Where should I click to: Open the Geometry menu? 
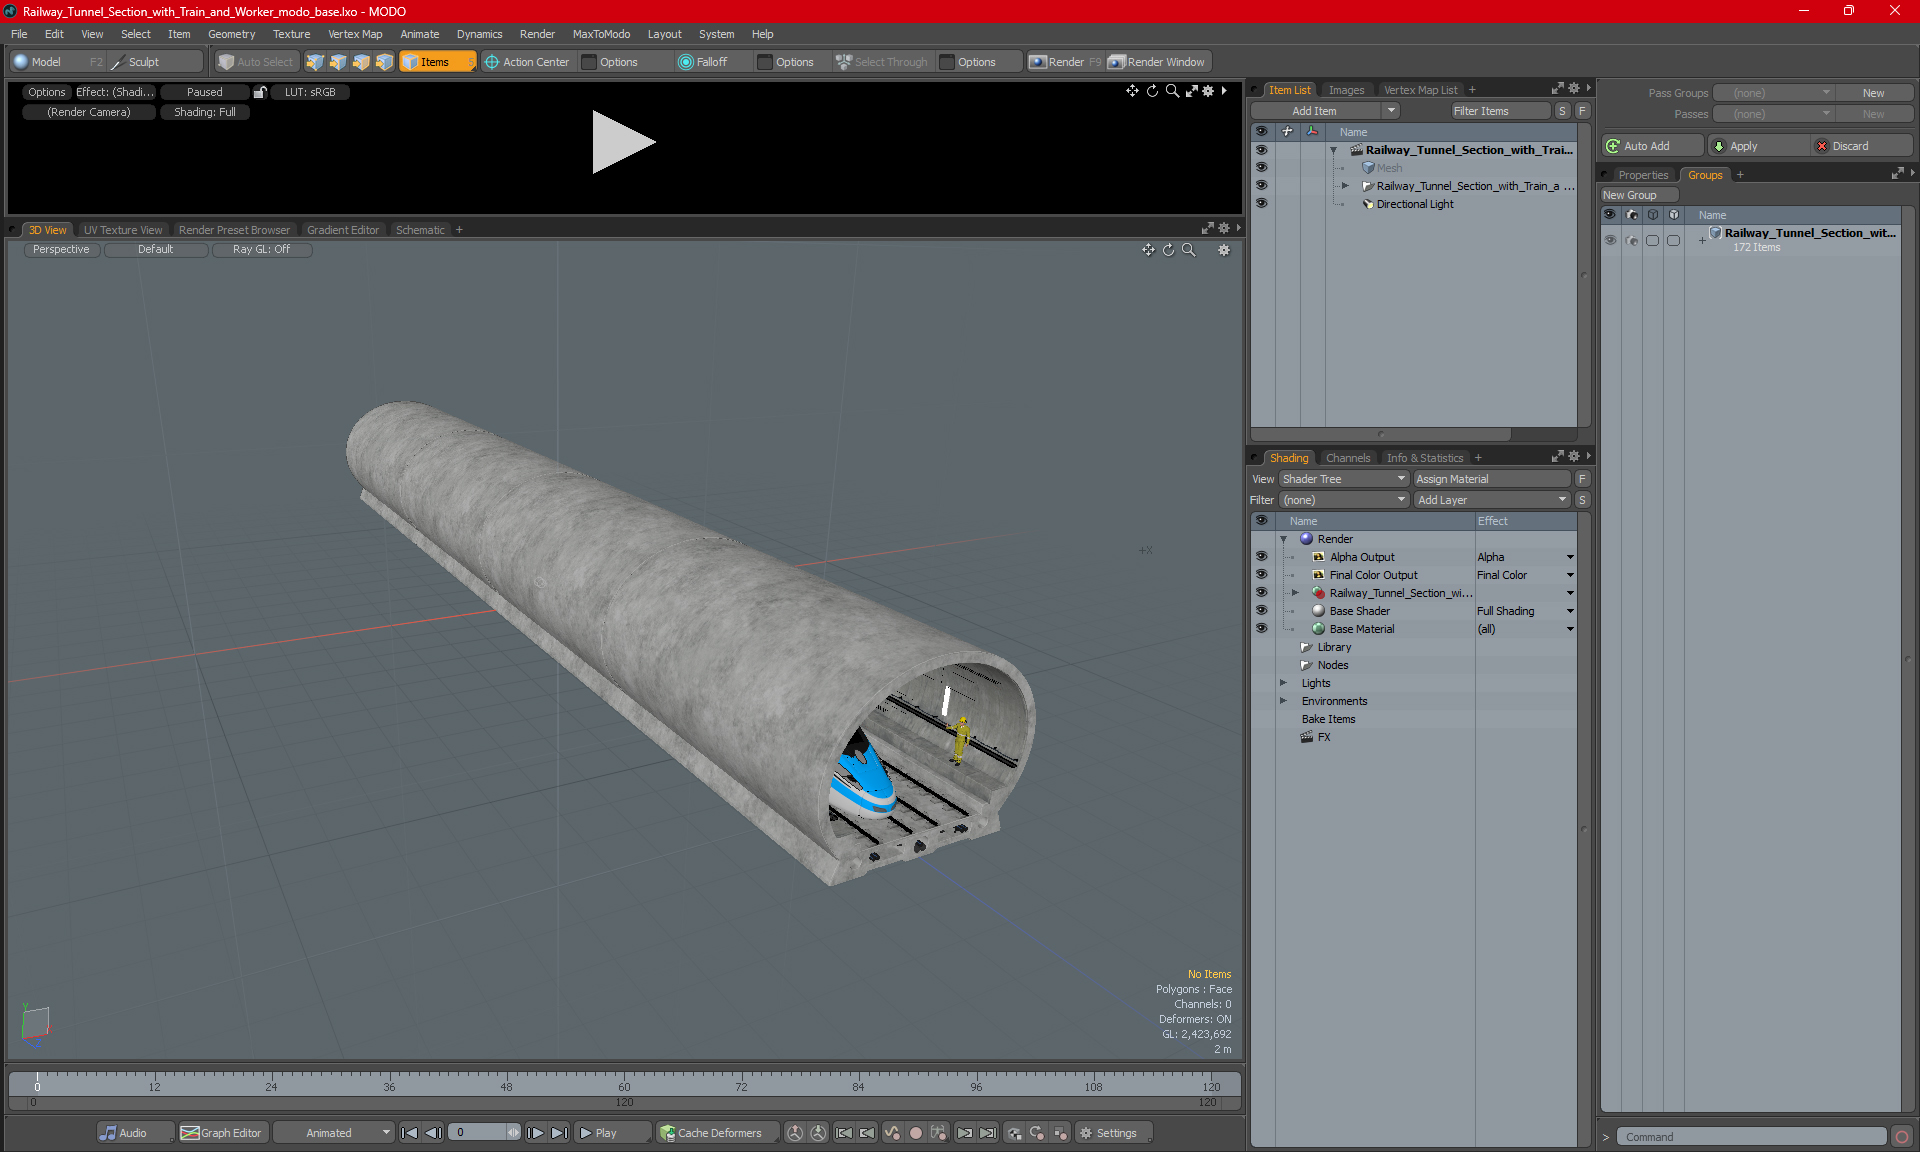231,34
